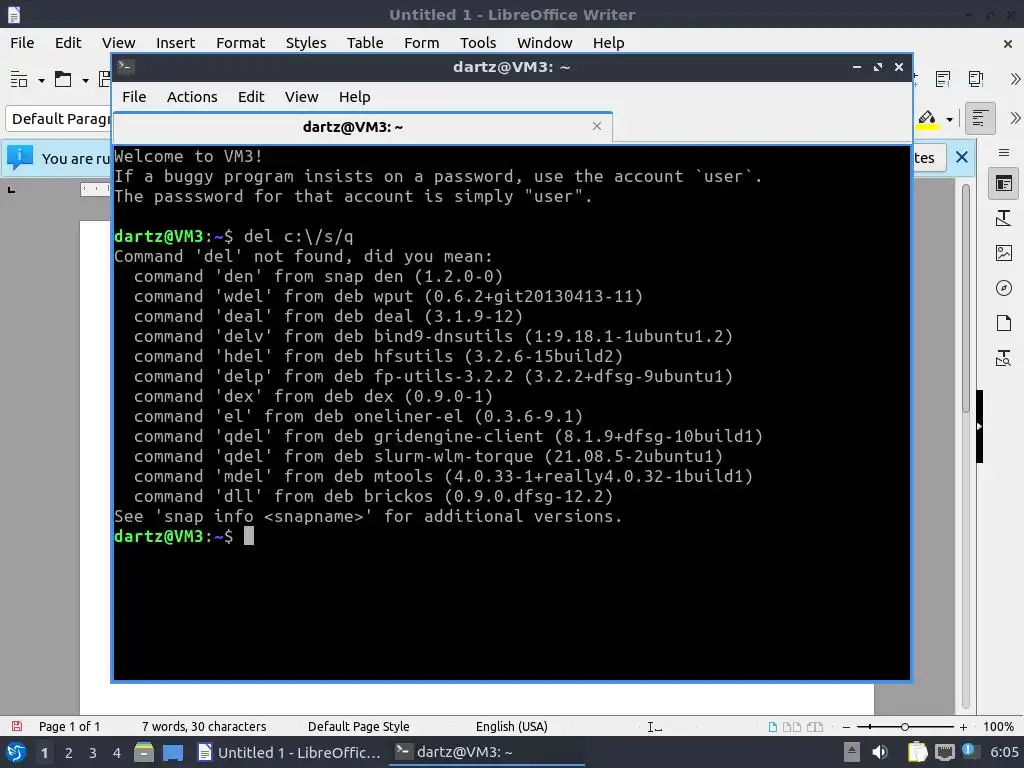Open the sidebar Styles deck
Viewport: 1024px width, 768px height.
tap(1004, 218)
